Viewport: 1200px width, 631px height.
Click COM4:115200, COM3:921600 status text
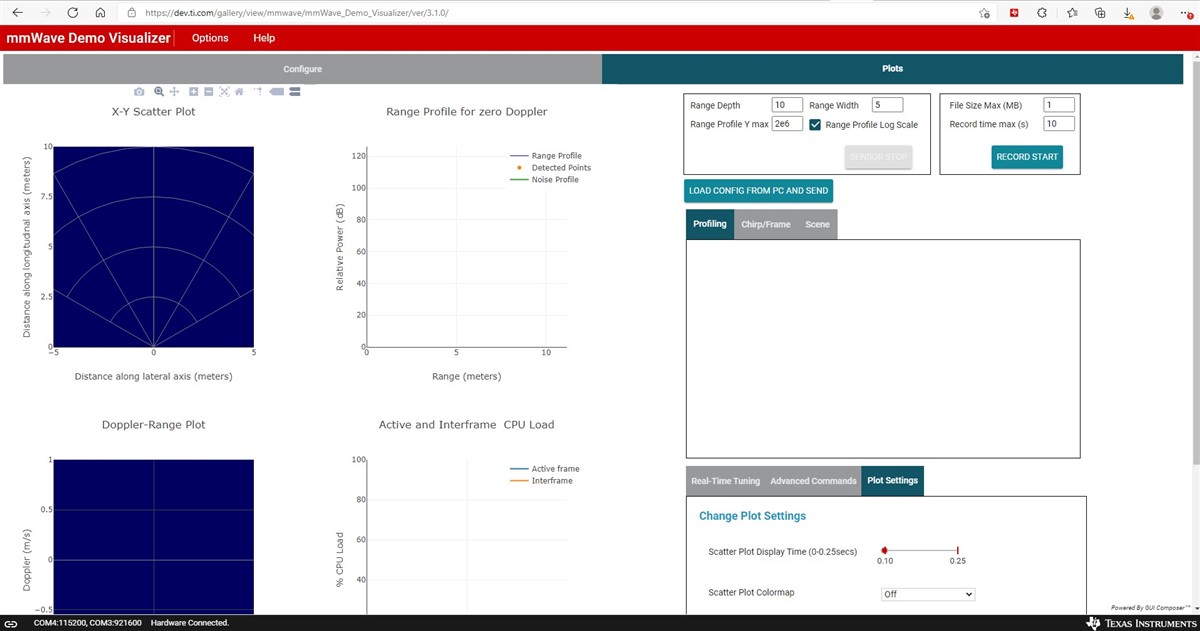[87, 623]
